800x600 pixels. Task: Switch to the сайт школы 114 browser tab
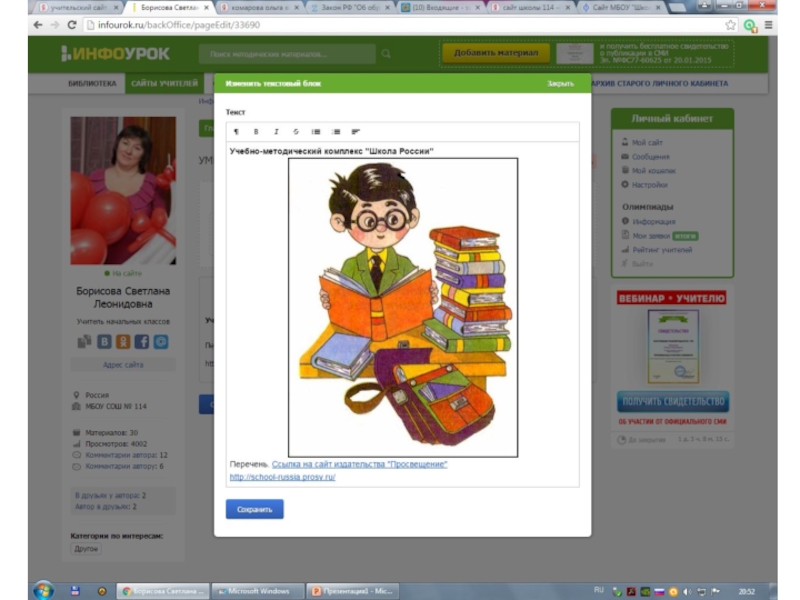(532, 8)
